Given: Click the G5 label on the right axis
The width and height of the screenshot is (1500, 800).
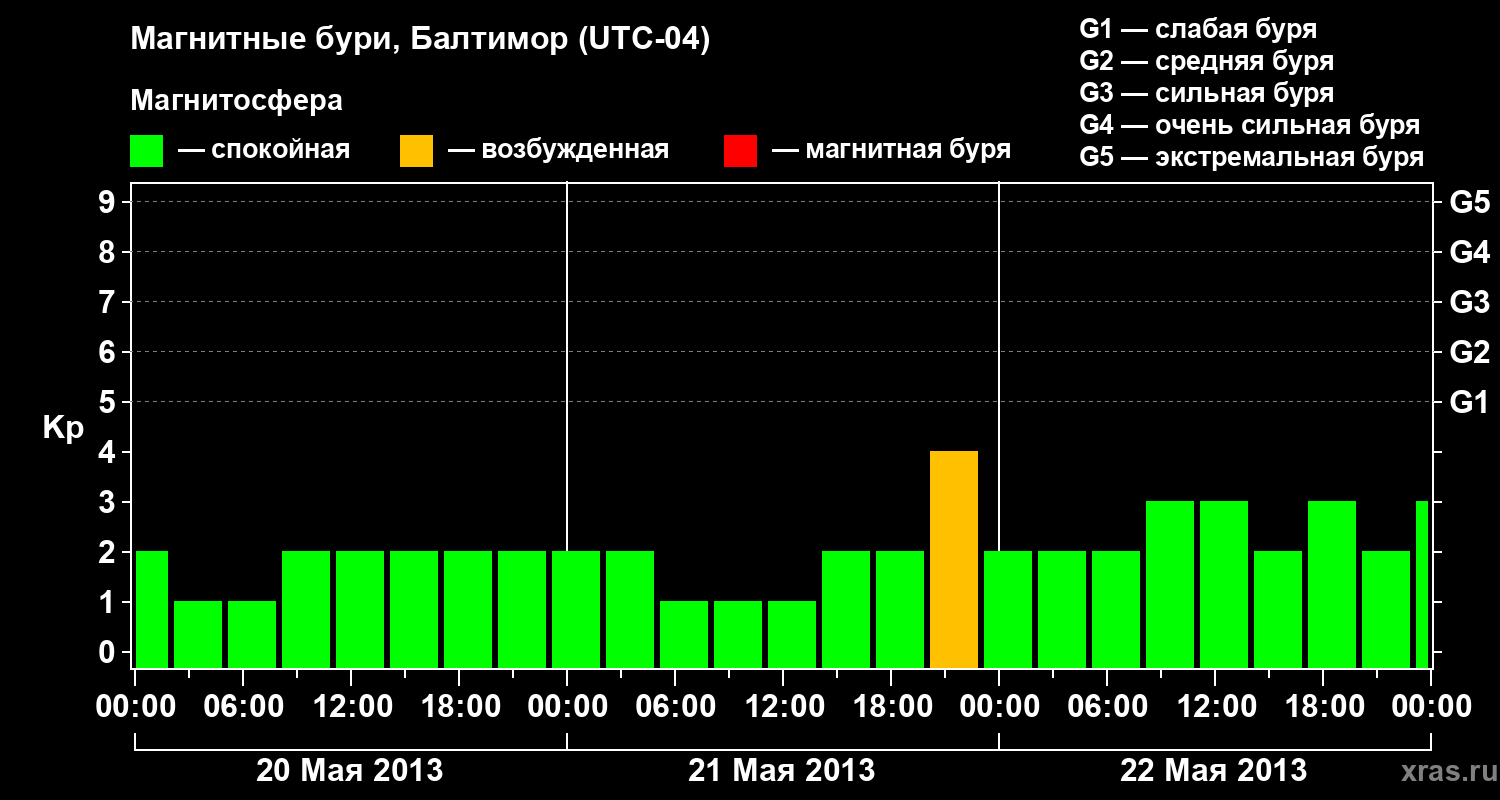Looking at the screenshot, I should tap(1469, 202).
